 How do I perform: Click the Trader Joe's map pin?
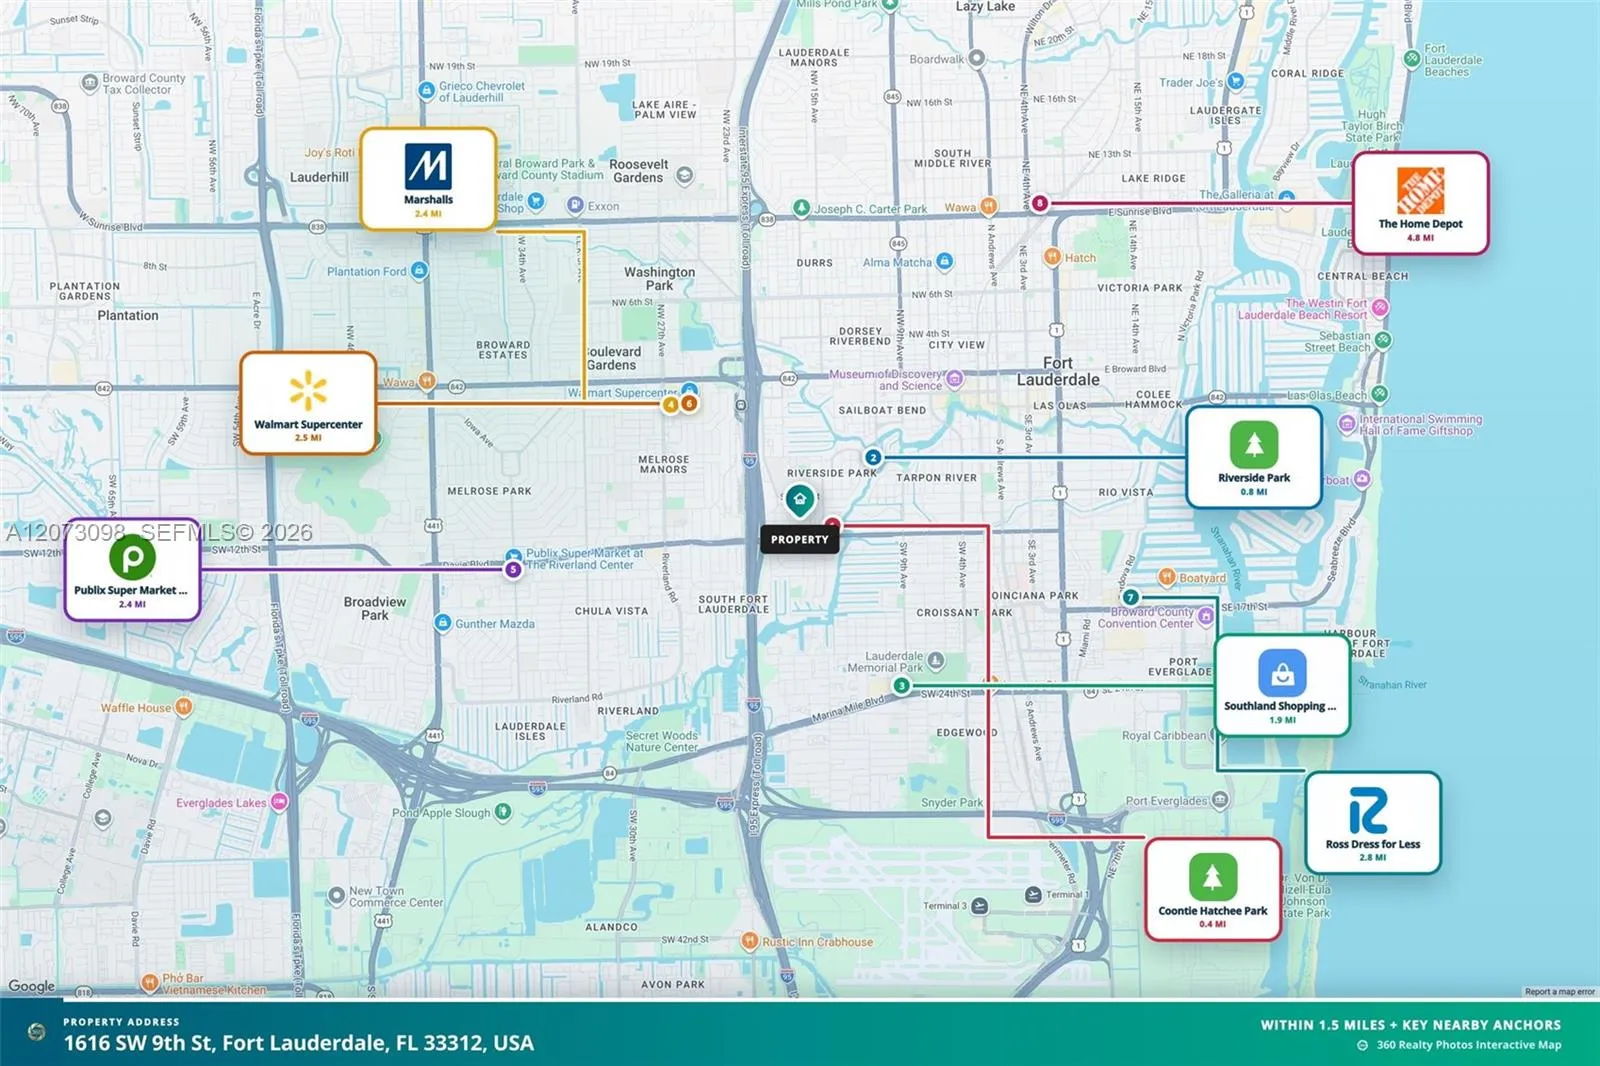click(1236, 81)
